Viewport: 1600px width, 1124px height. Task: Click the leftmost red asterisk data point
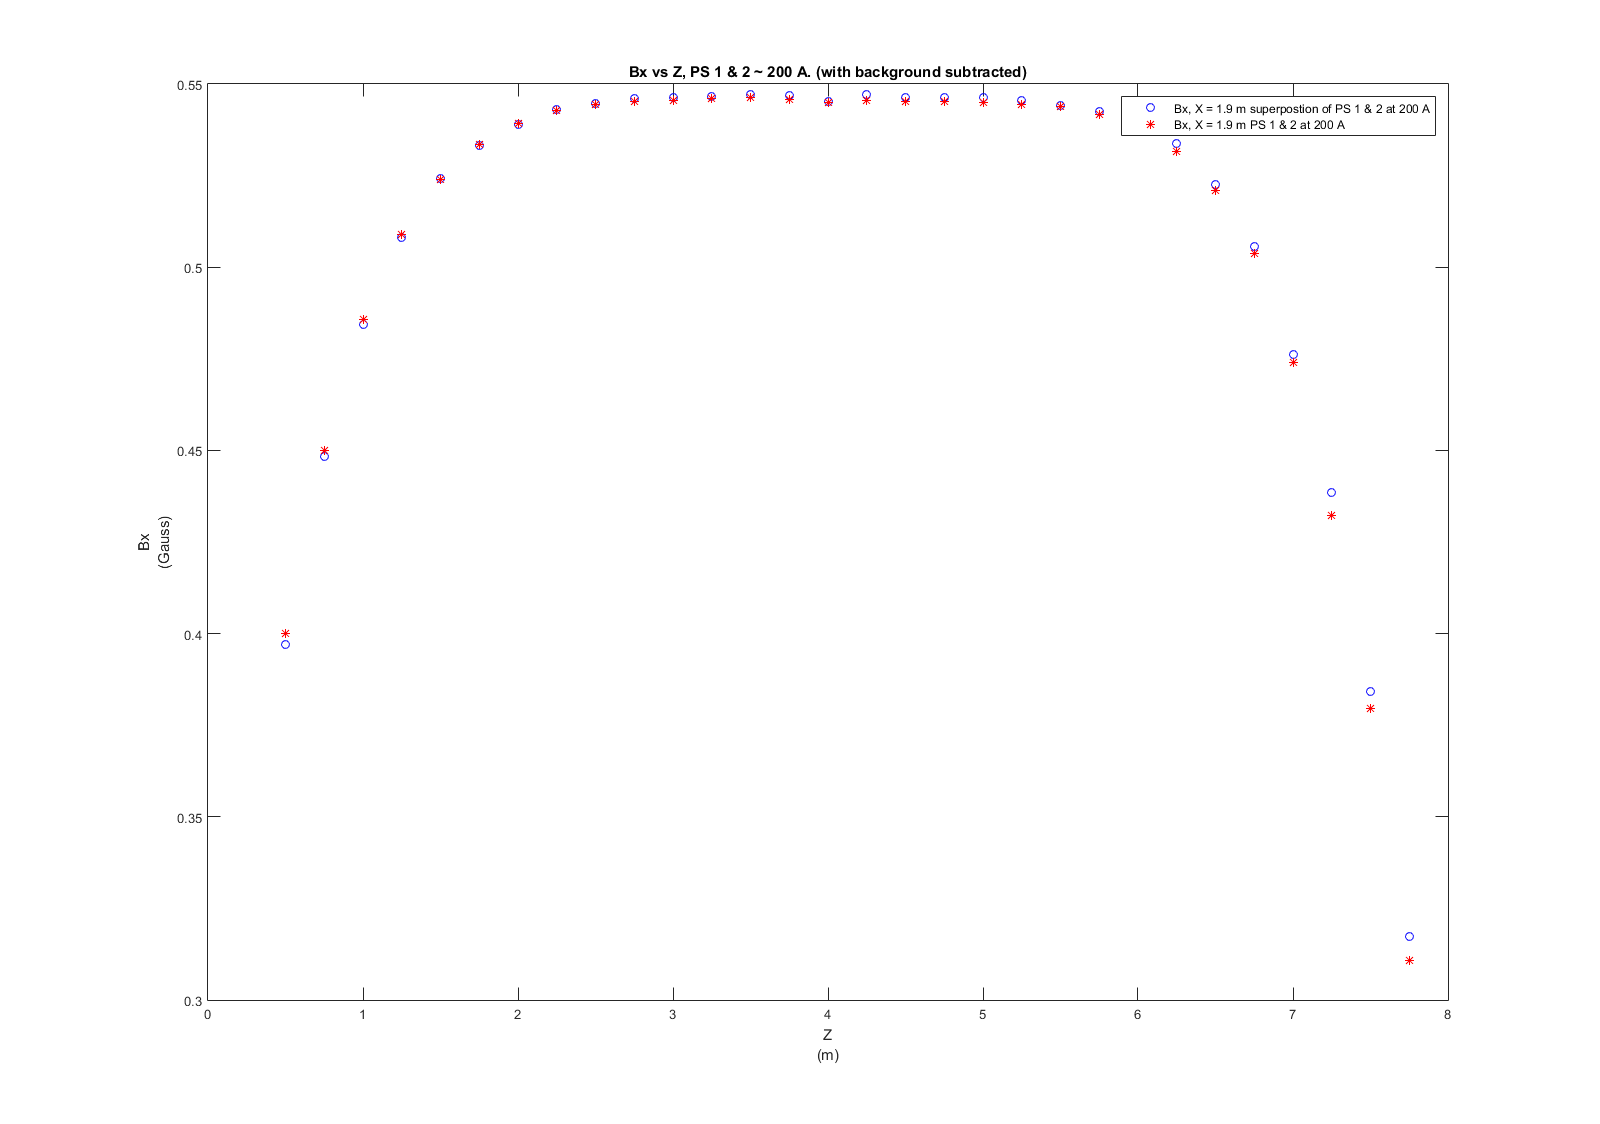(x=285, y=634)
